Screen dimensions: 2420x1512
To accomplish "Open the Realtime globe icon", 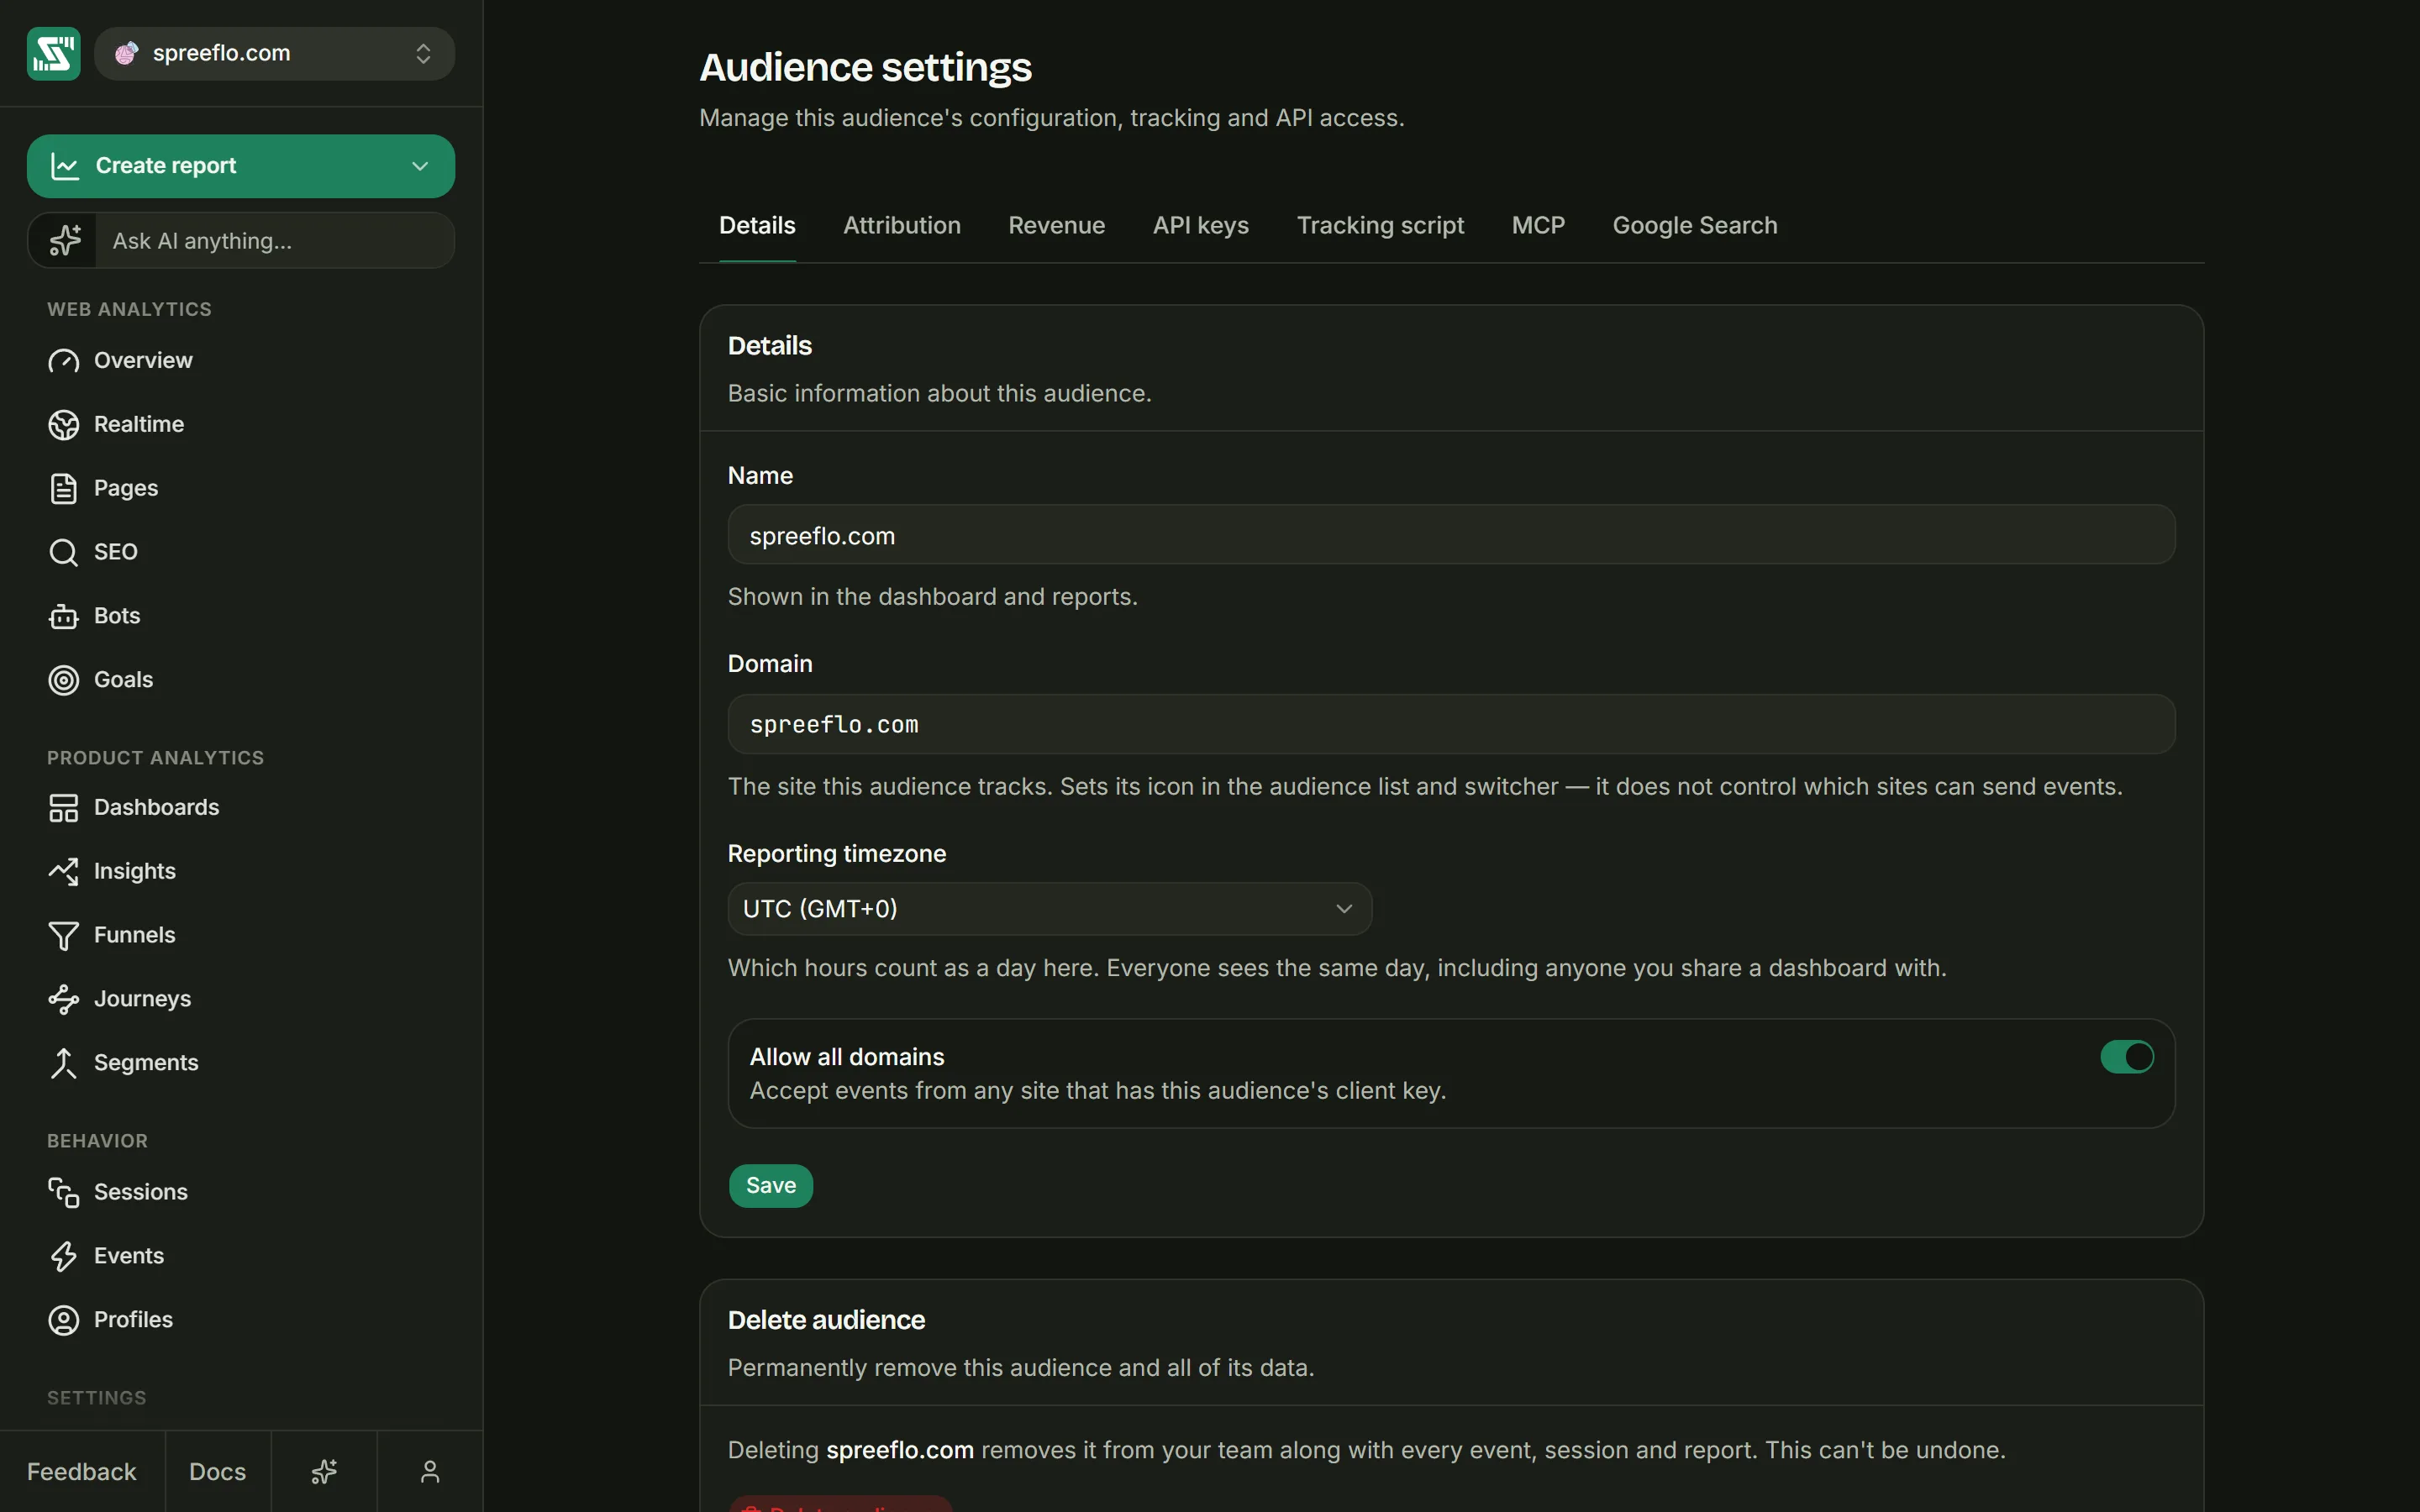I will point(63,425).
